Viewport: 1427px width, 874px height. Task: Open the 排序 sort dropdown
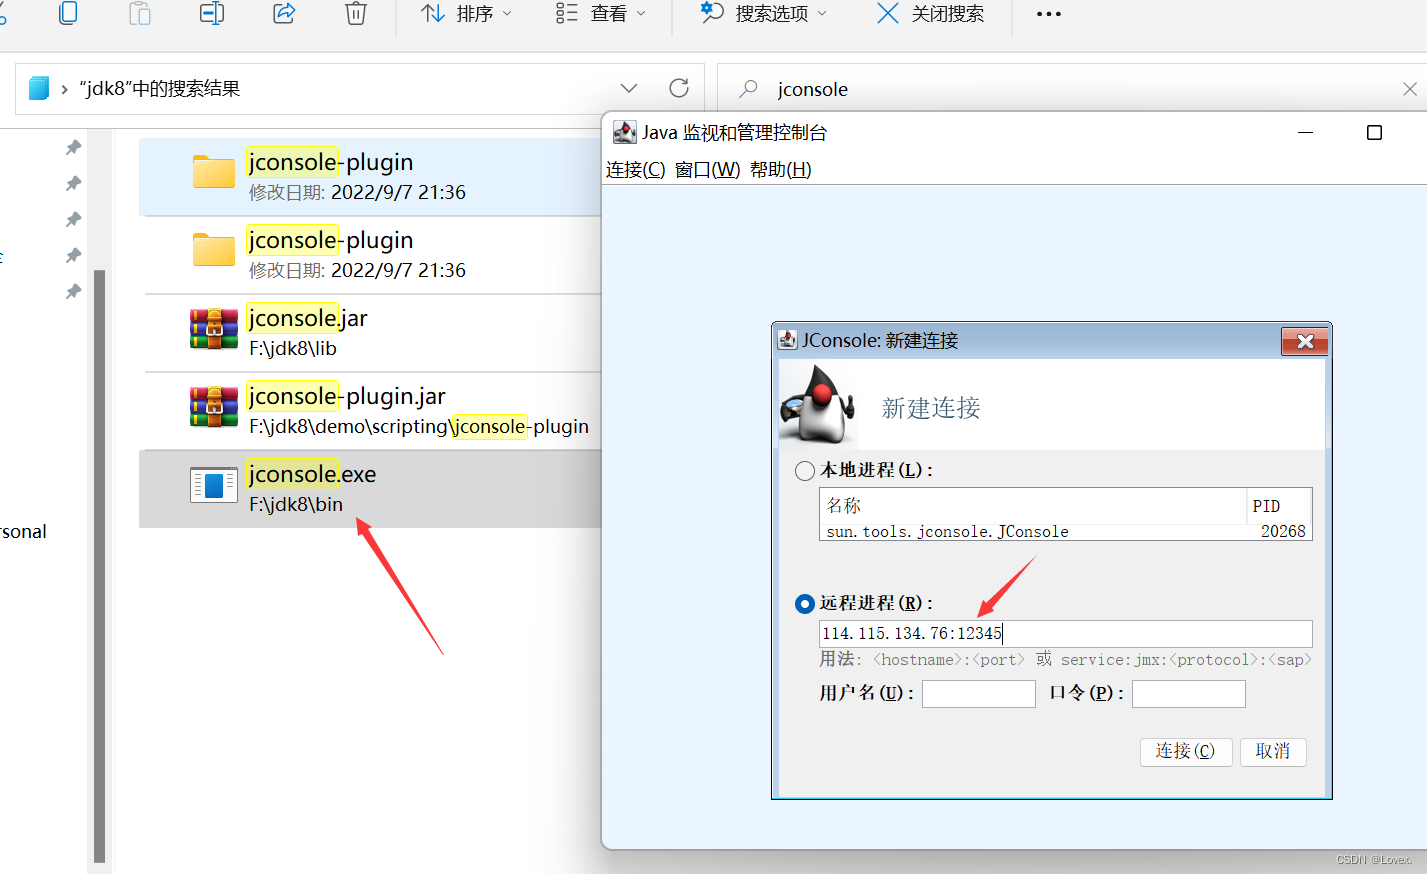pos(466,14)
